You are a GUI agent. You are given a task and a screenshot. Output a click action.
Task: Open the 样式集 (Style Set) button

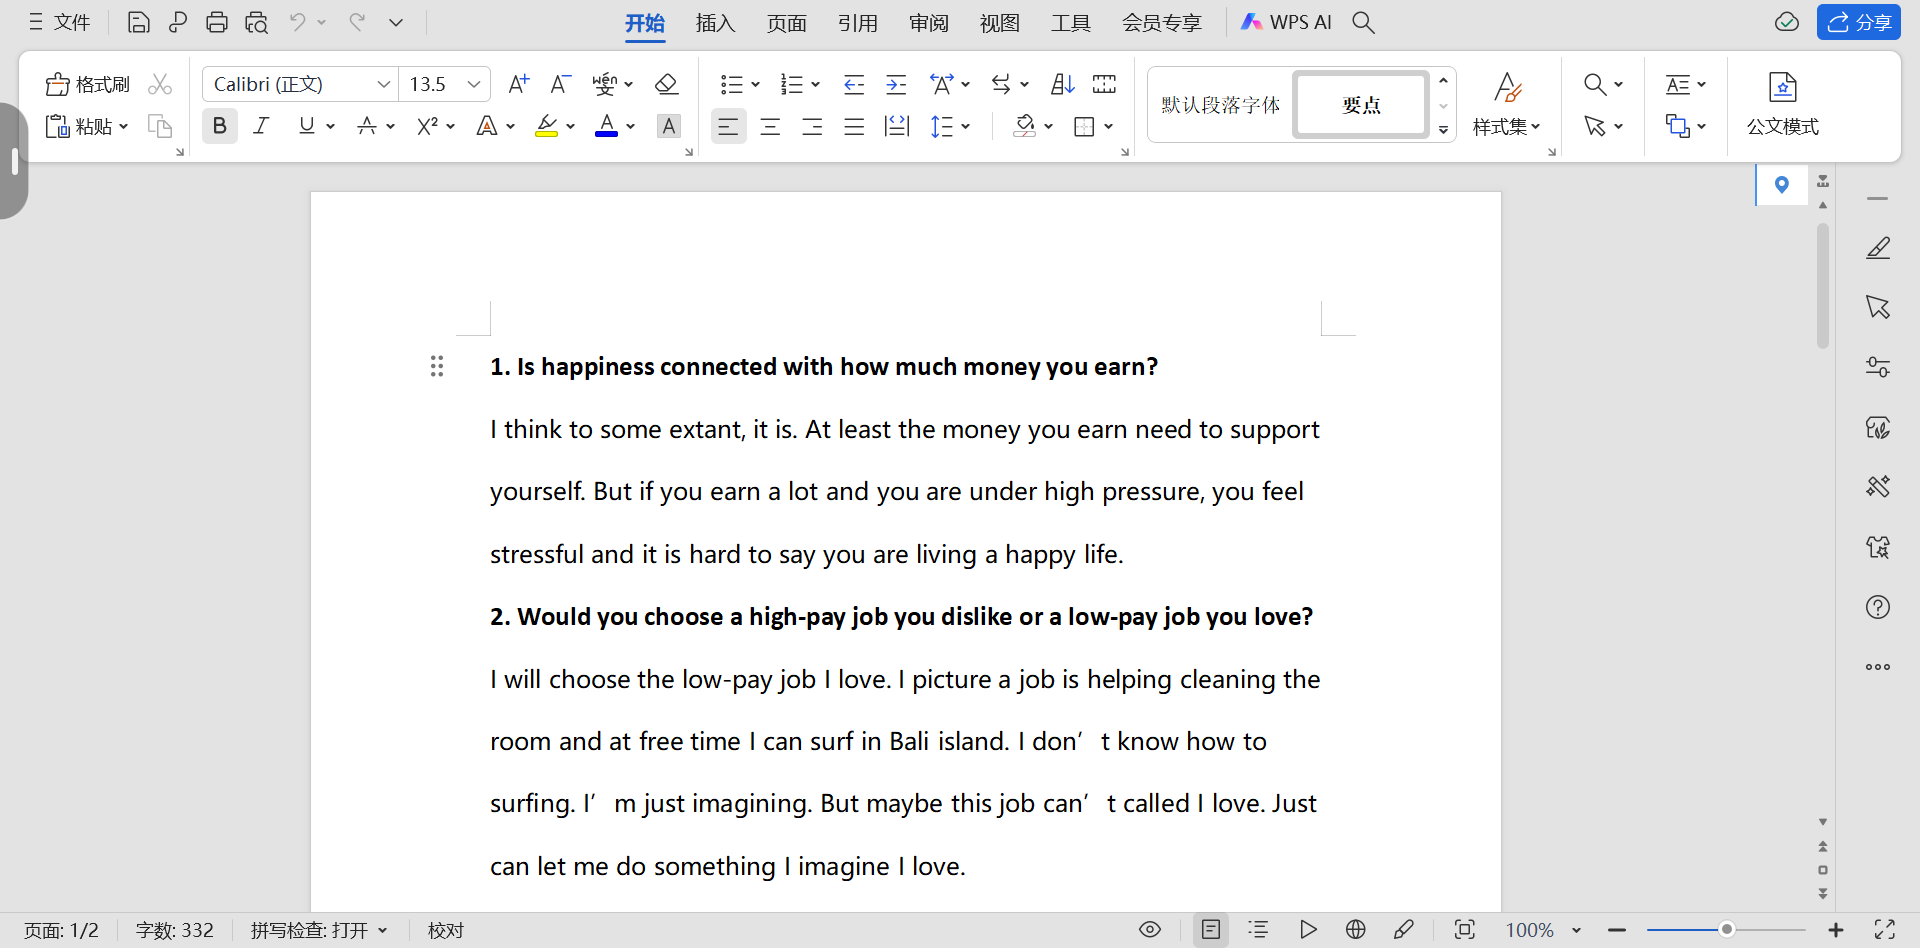(1507, 105)
